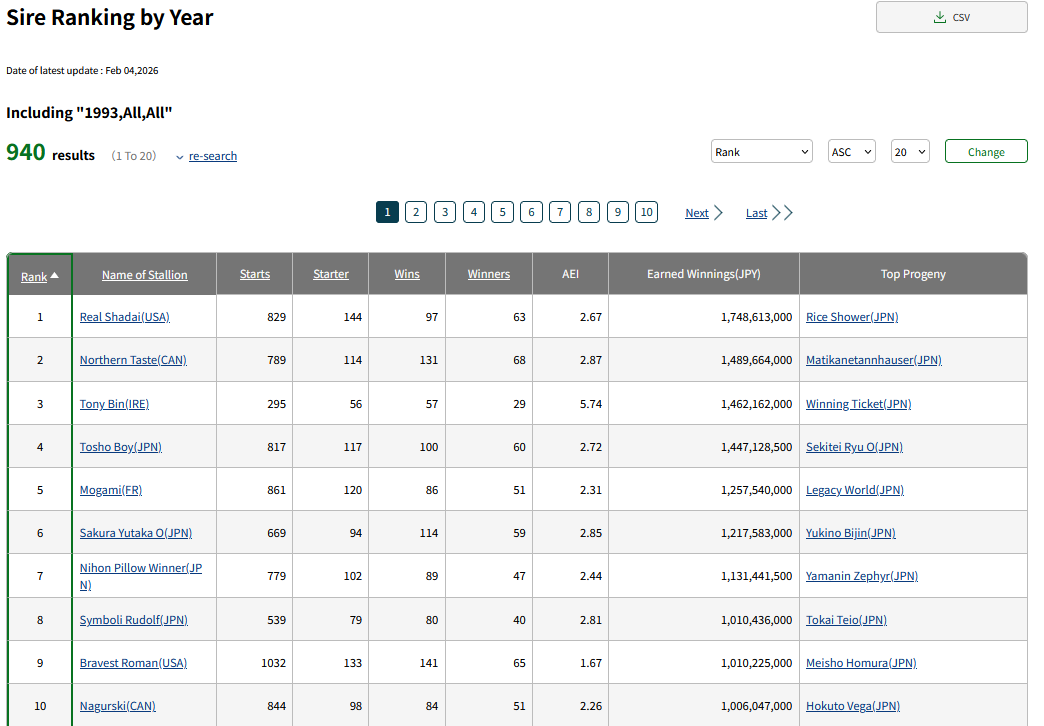Viewport: 1044px width, 726px height.
Task: Click the Next page link
Action: (x=697, y=213)
